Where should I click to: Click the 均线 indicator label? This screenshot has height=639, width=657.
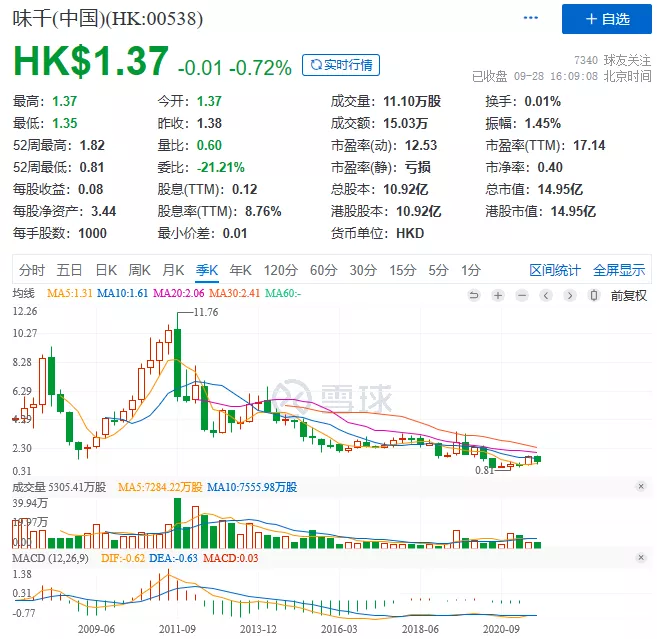(x=23, y=293)
